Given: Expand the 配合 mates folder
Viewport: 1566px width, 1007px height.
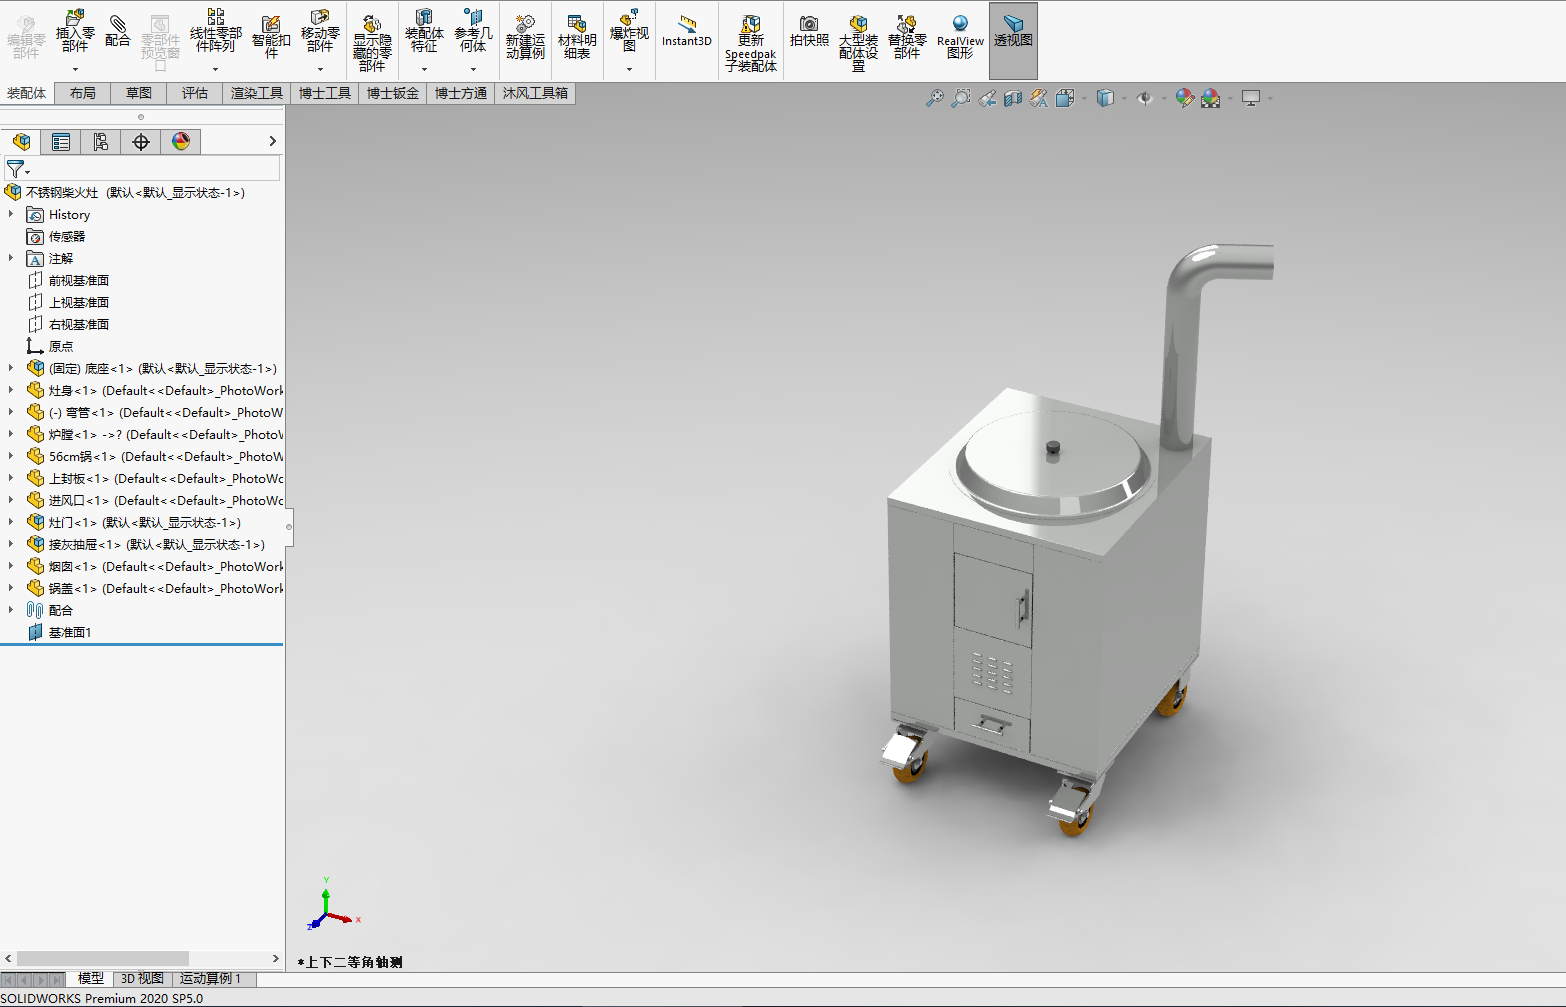Looking at the screenshot, I should pyautogui.click(x=11, y=610).
